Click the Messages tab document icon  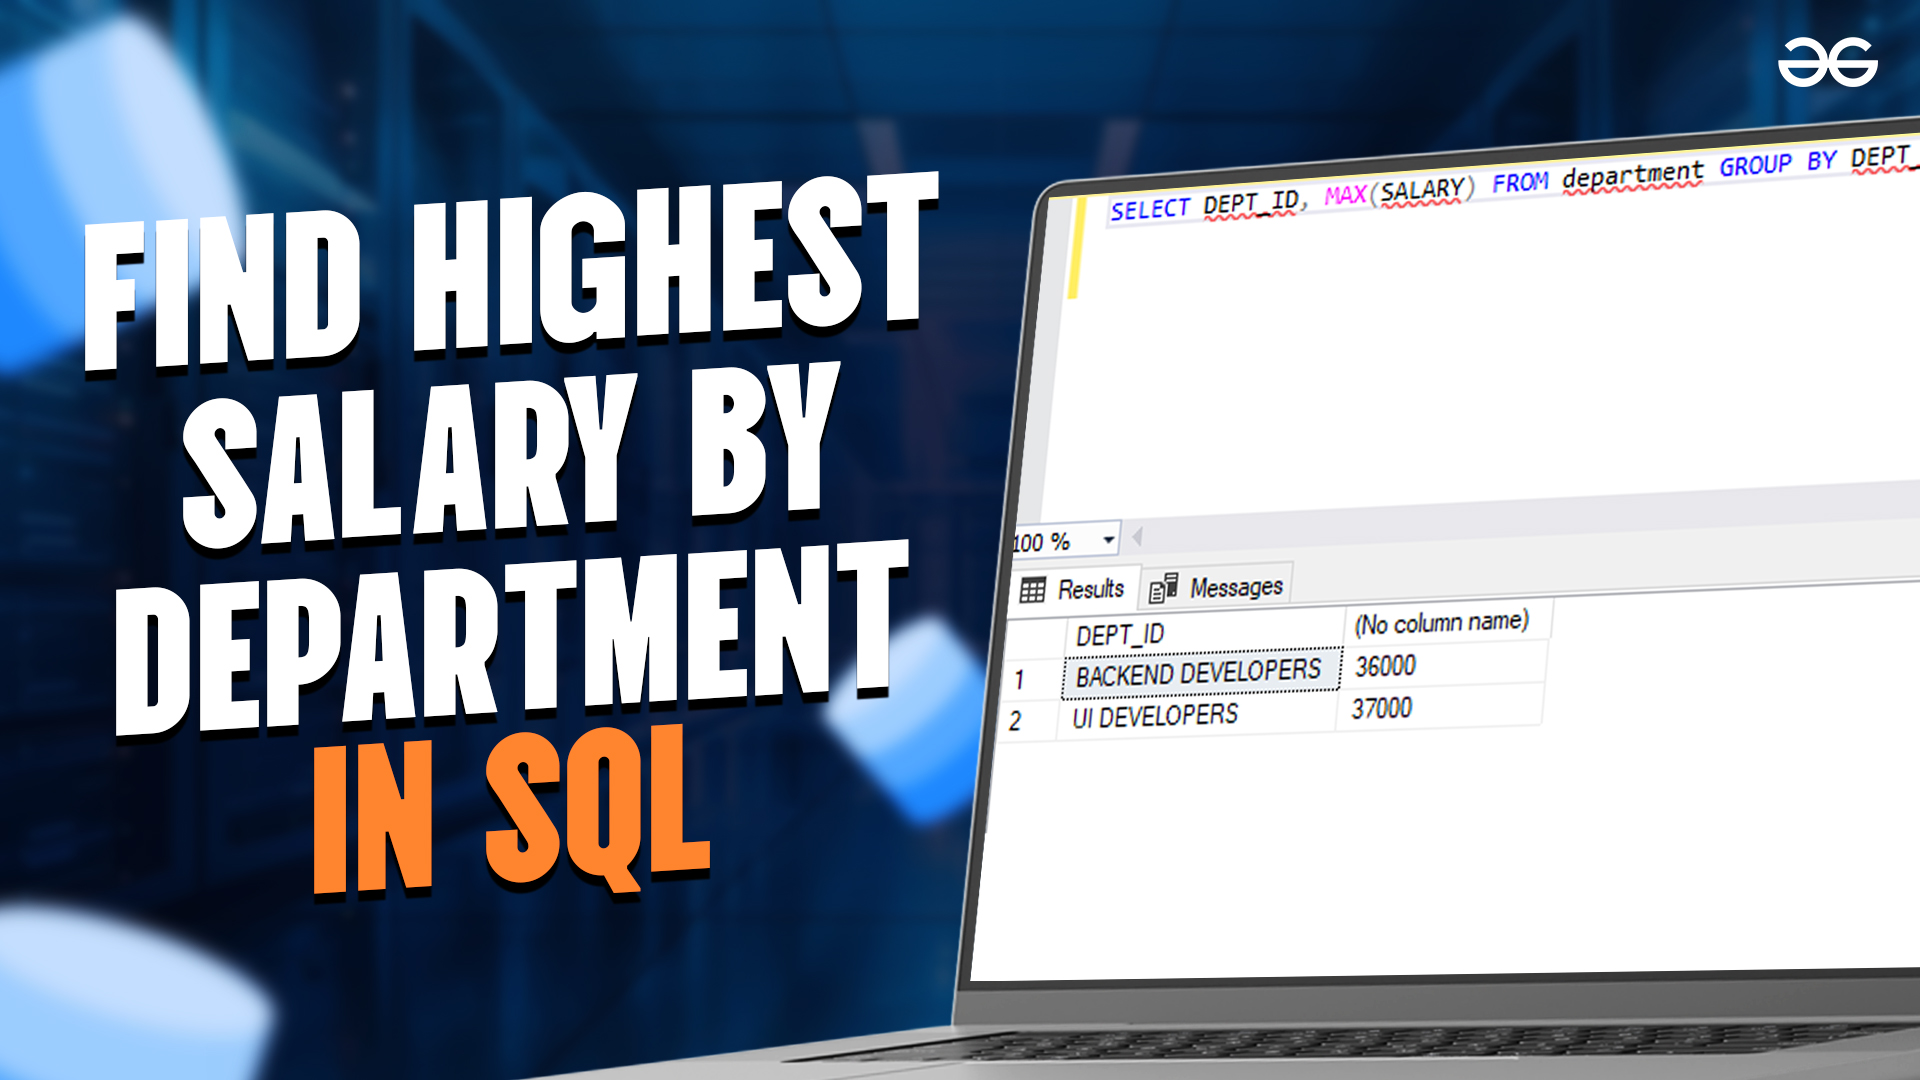pos(1163,588)
